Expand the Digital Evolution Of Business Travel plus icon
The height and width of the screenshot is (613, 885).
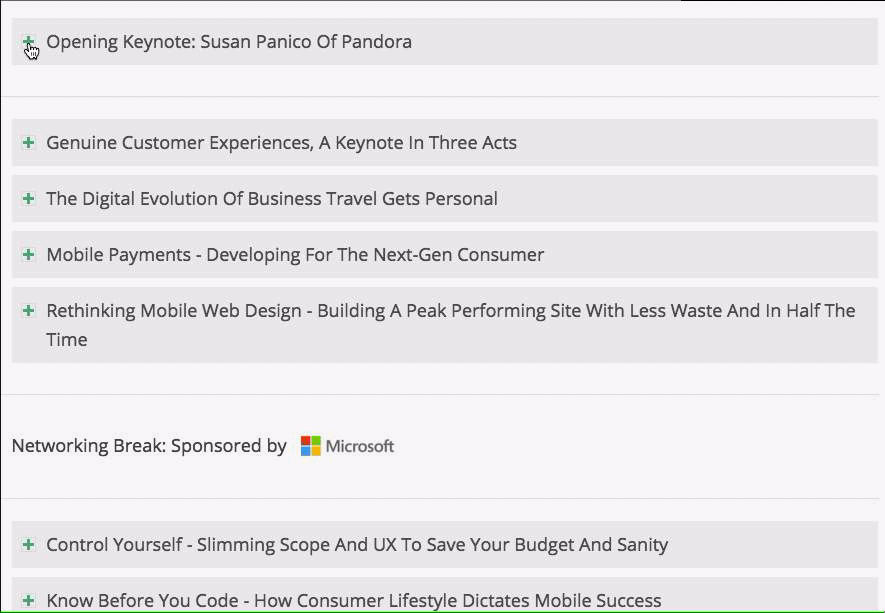click(28, 199)
